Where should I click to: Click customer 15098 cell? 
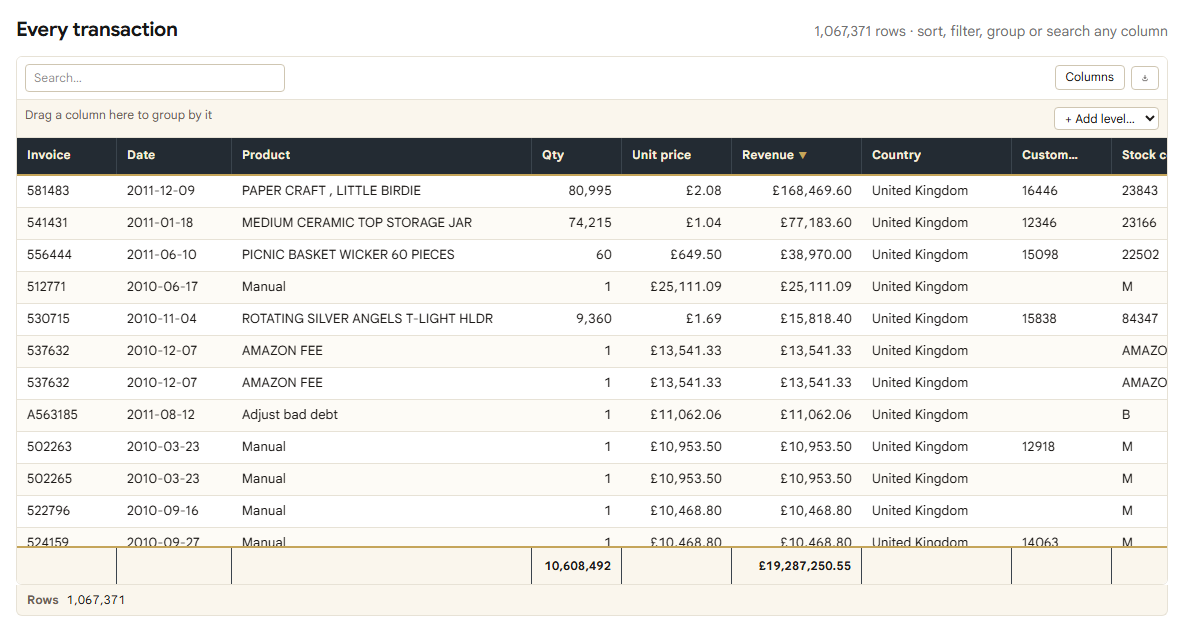tap(1061, 255)
